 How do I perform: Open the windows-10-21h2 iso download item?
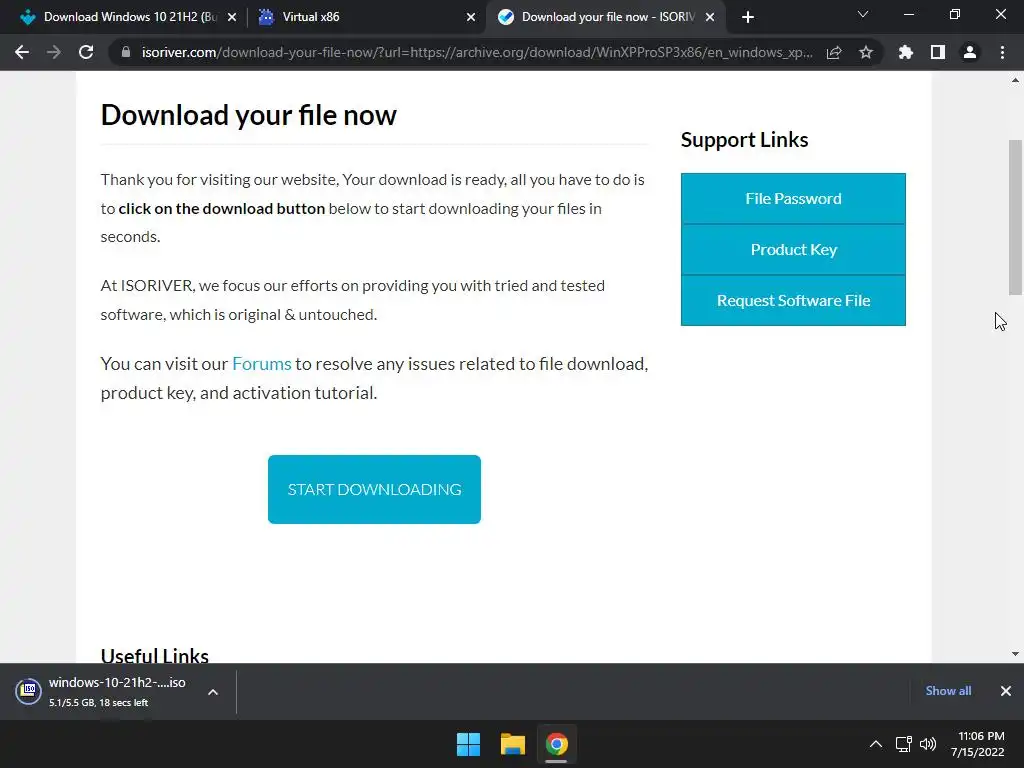click(104, 692)
